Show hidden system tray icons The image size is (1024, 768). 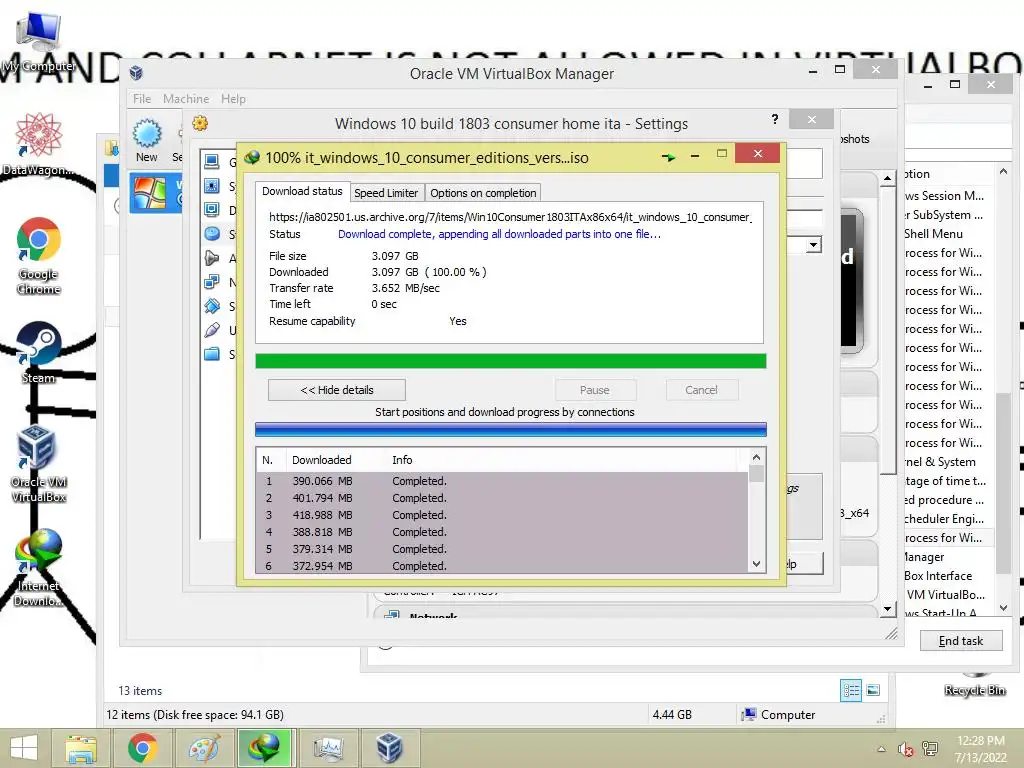click(881, 749)
